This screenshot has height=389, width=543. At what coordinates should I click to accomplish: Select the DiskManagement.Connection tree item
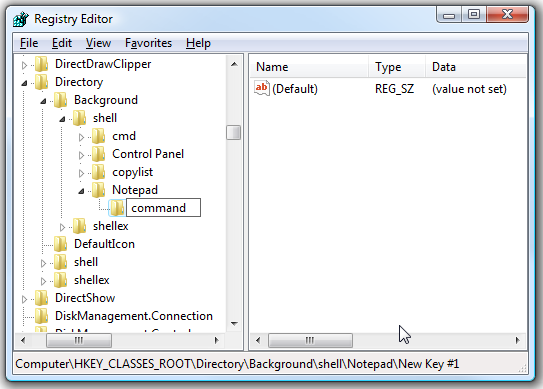[134, 316]
